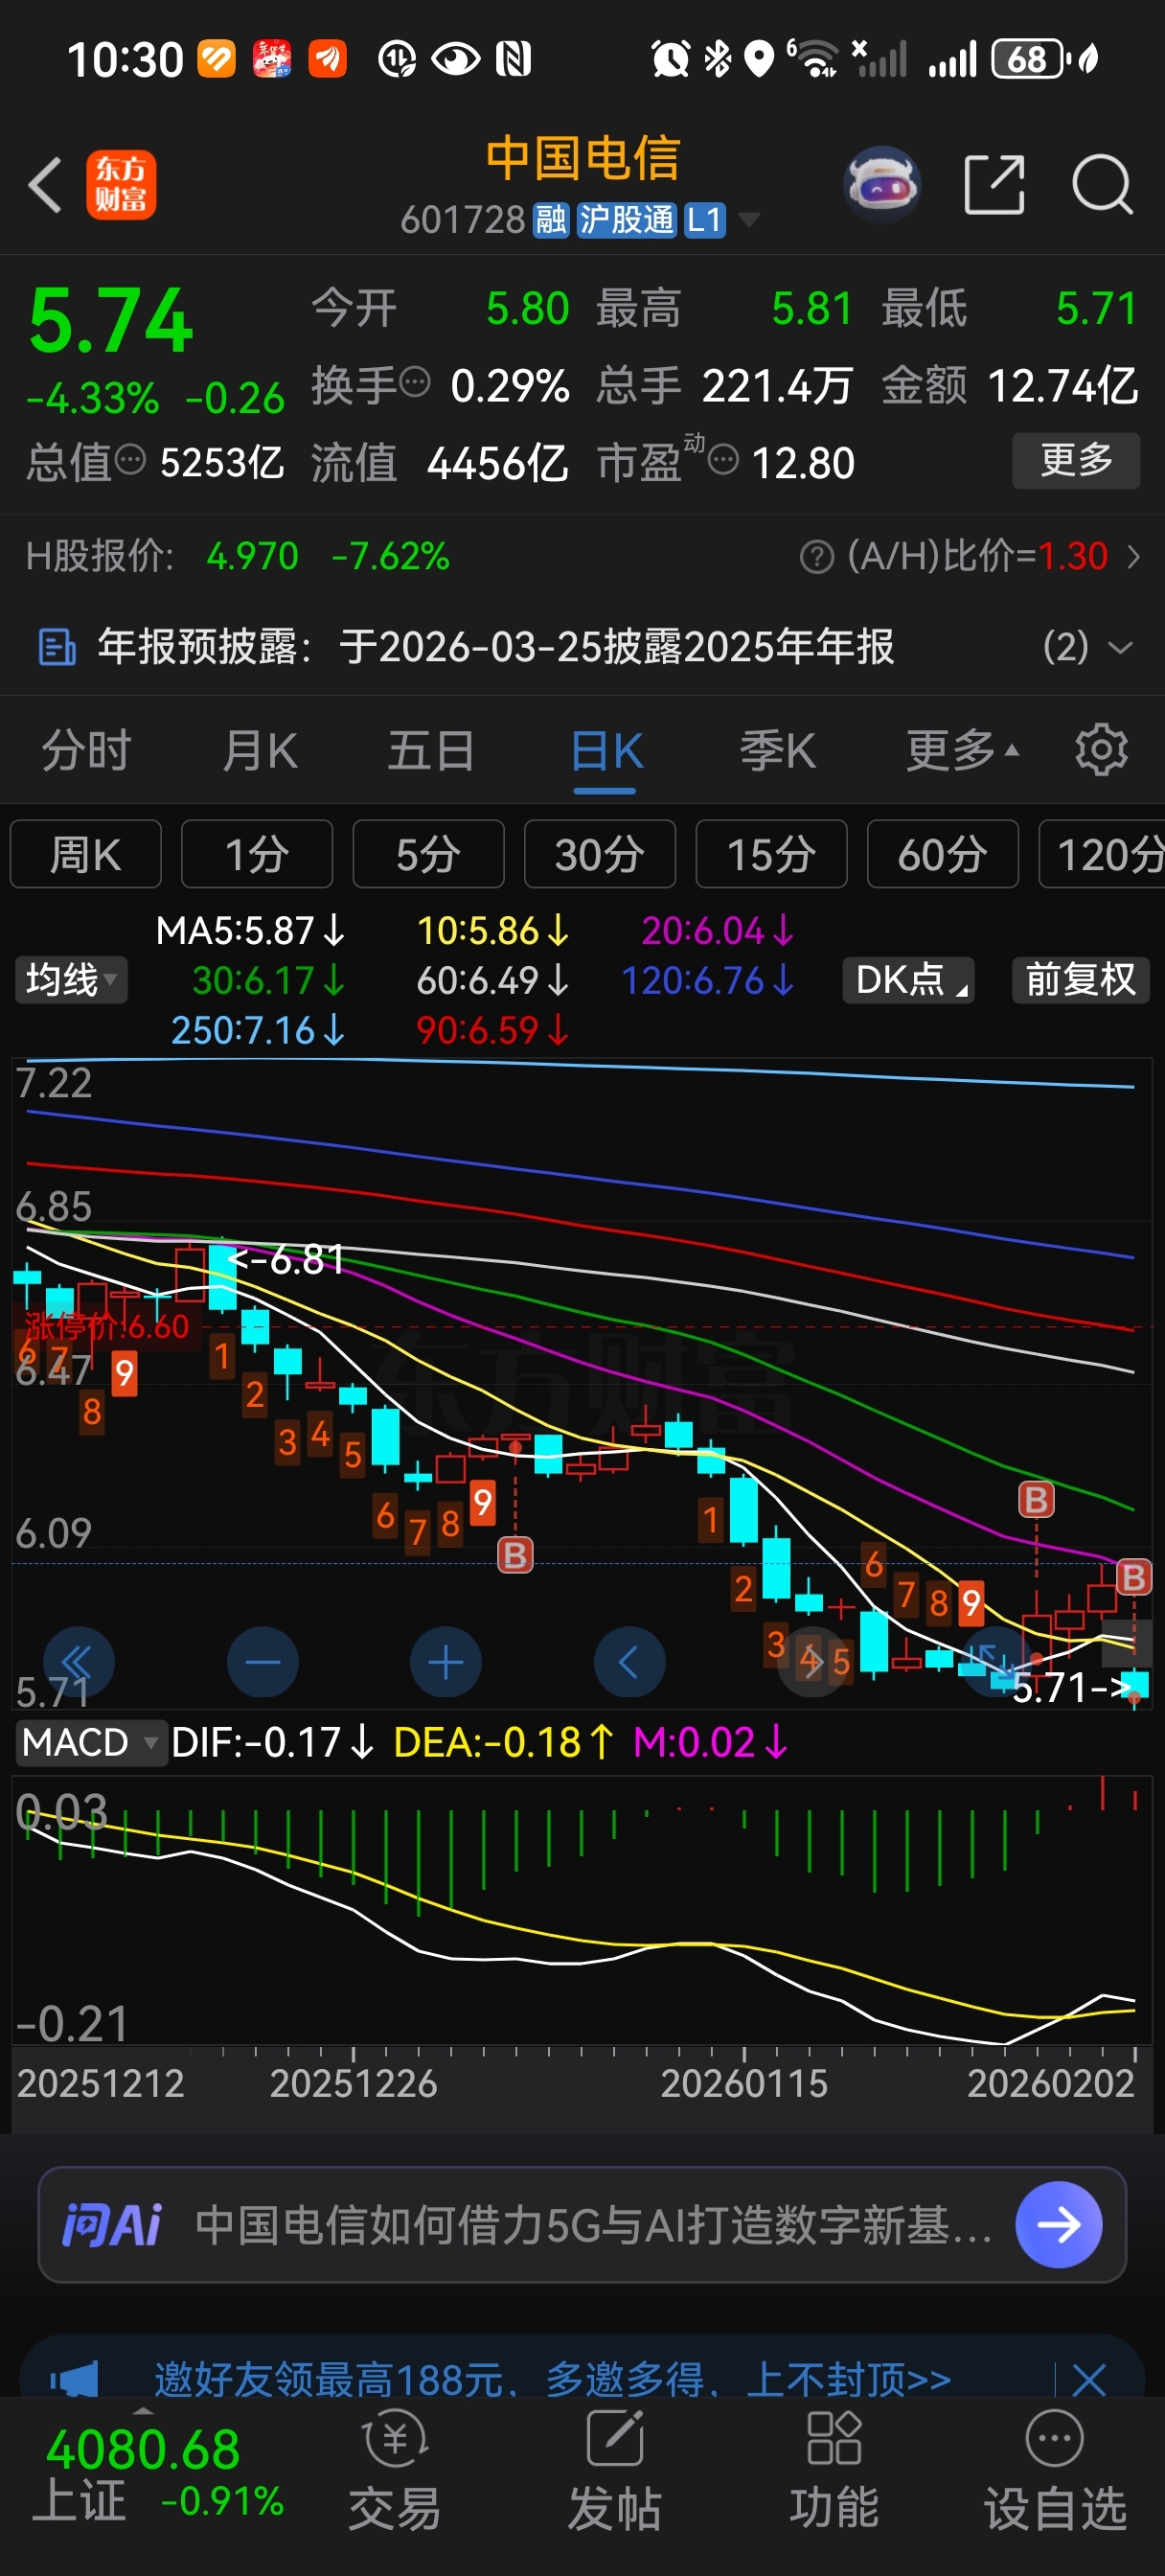The height and width of the screenshot is (2576, 1165).
Task: Tap the back arrow icon
Action: pyautogui.click(x=45, y=184)
